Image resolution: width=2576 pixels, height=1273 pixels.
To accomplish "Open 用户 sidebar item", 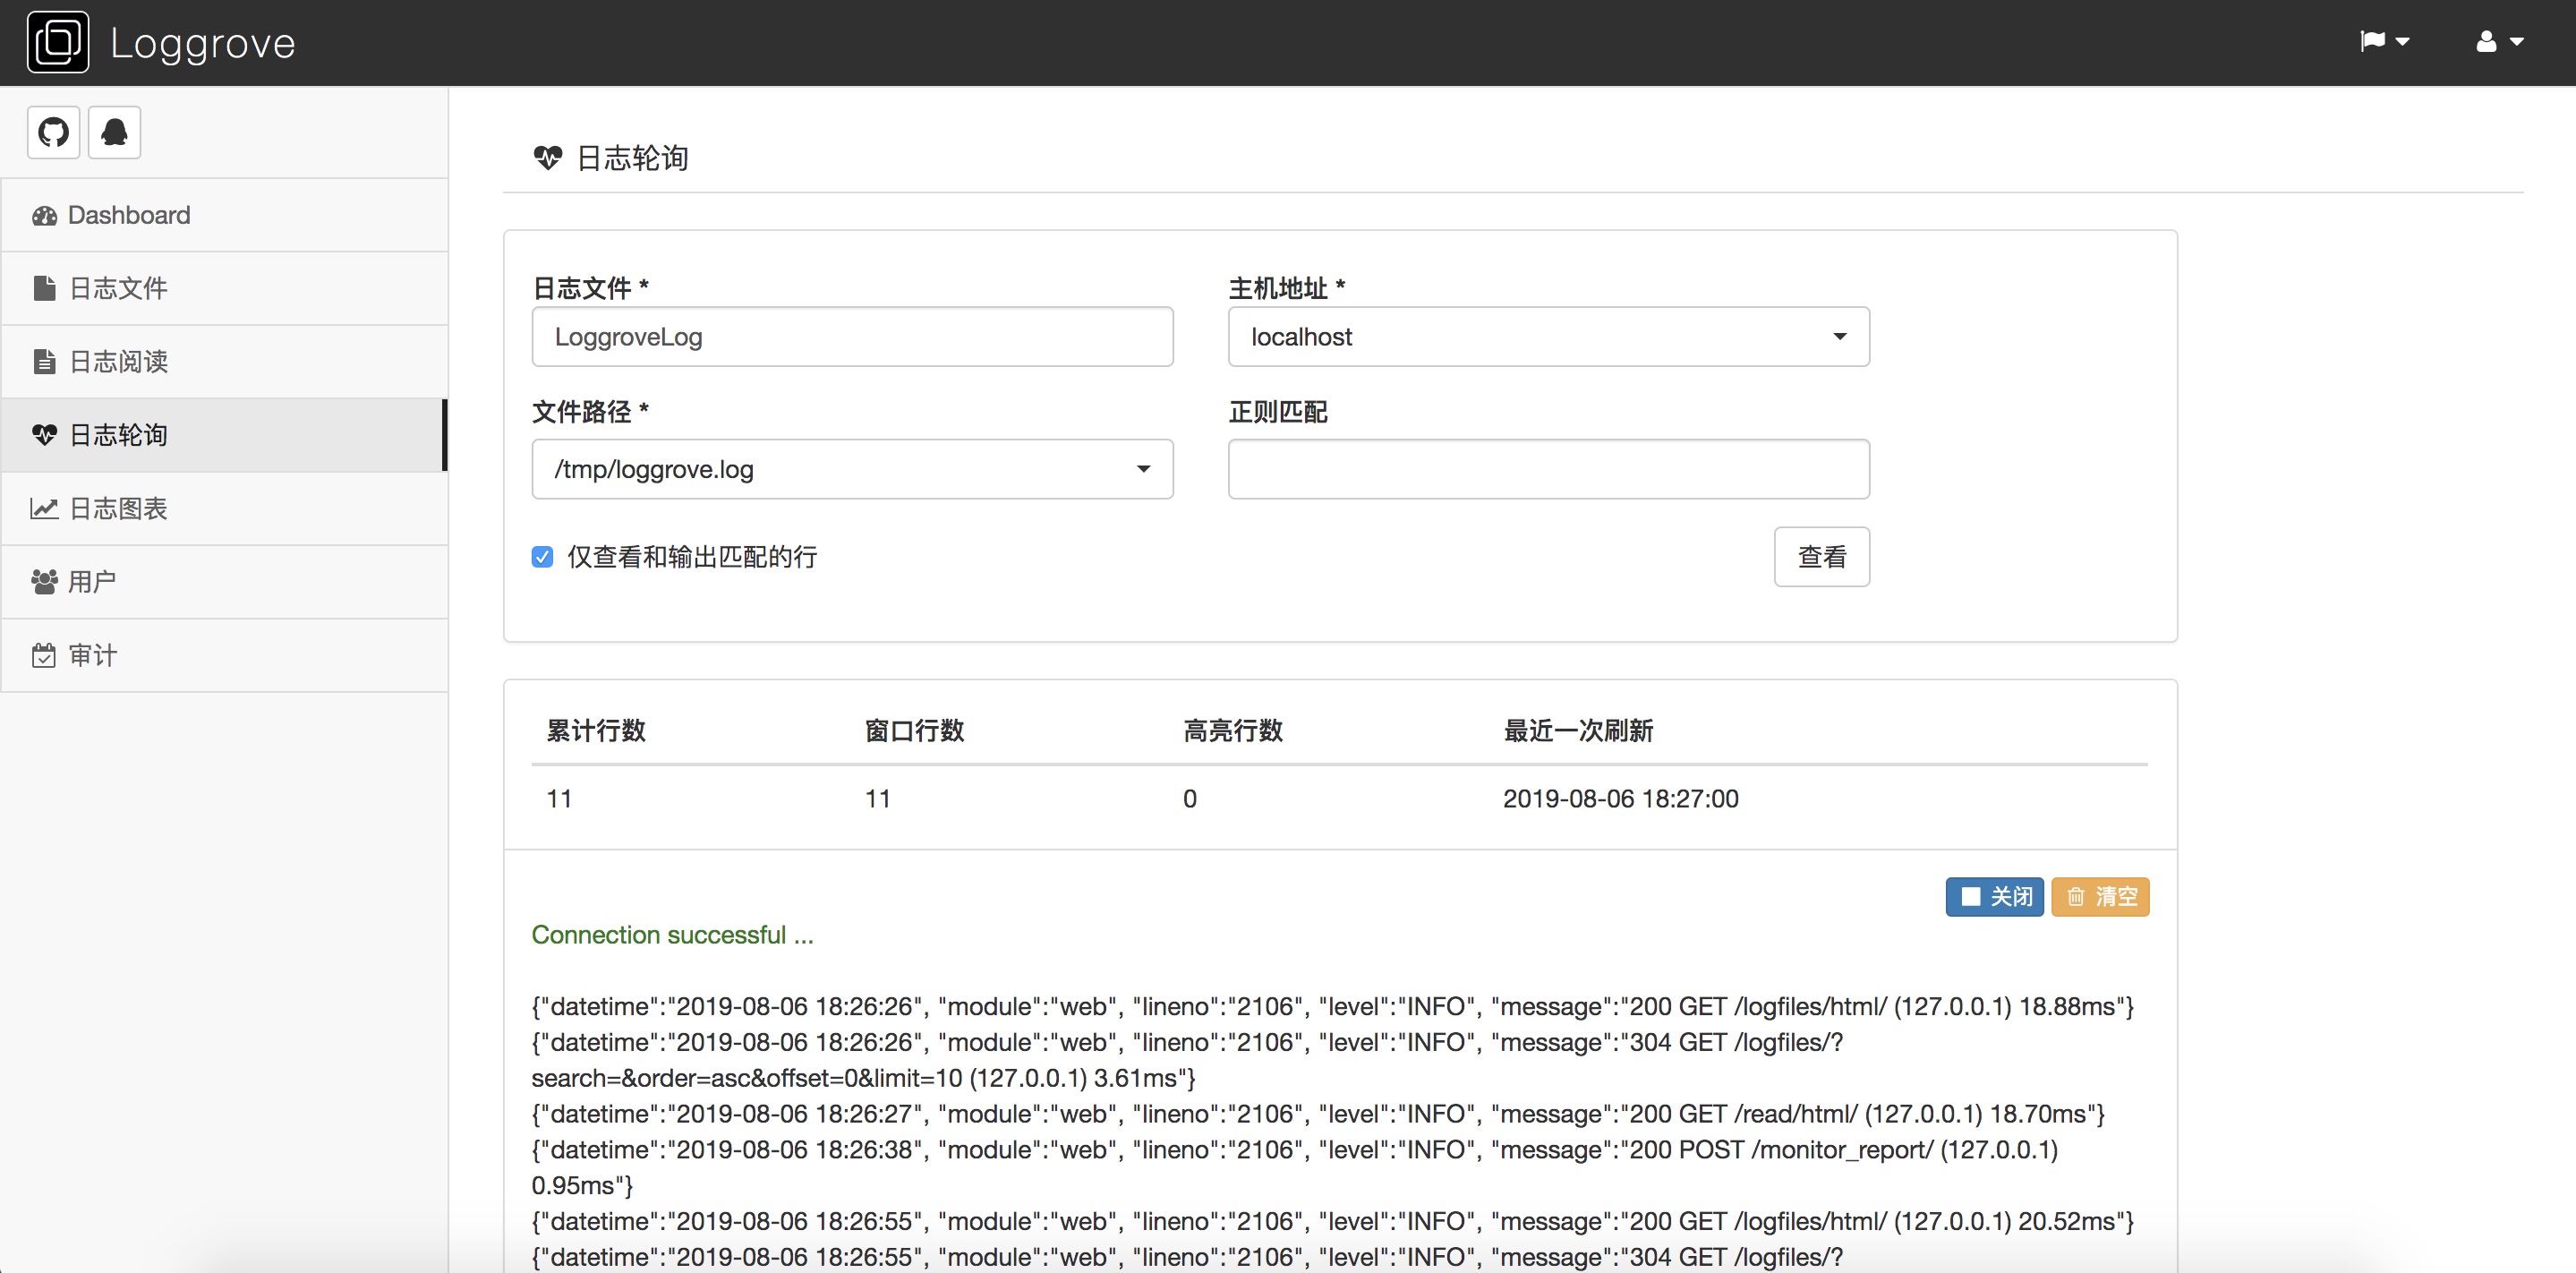I will [x=225, y=581].
